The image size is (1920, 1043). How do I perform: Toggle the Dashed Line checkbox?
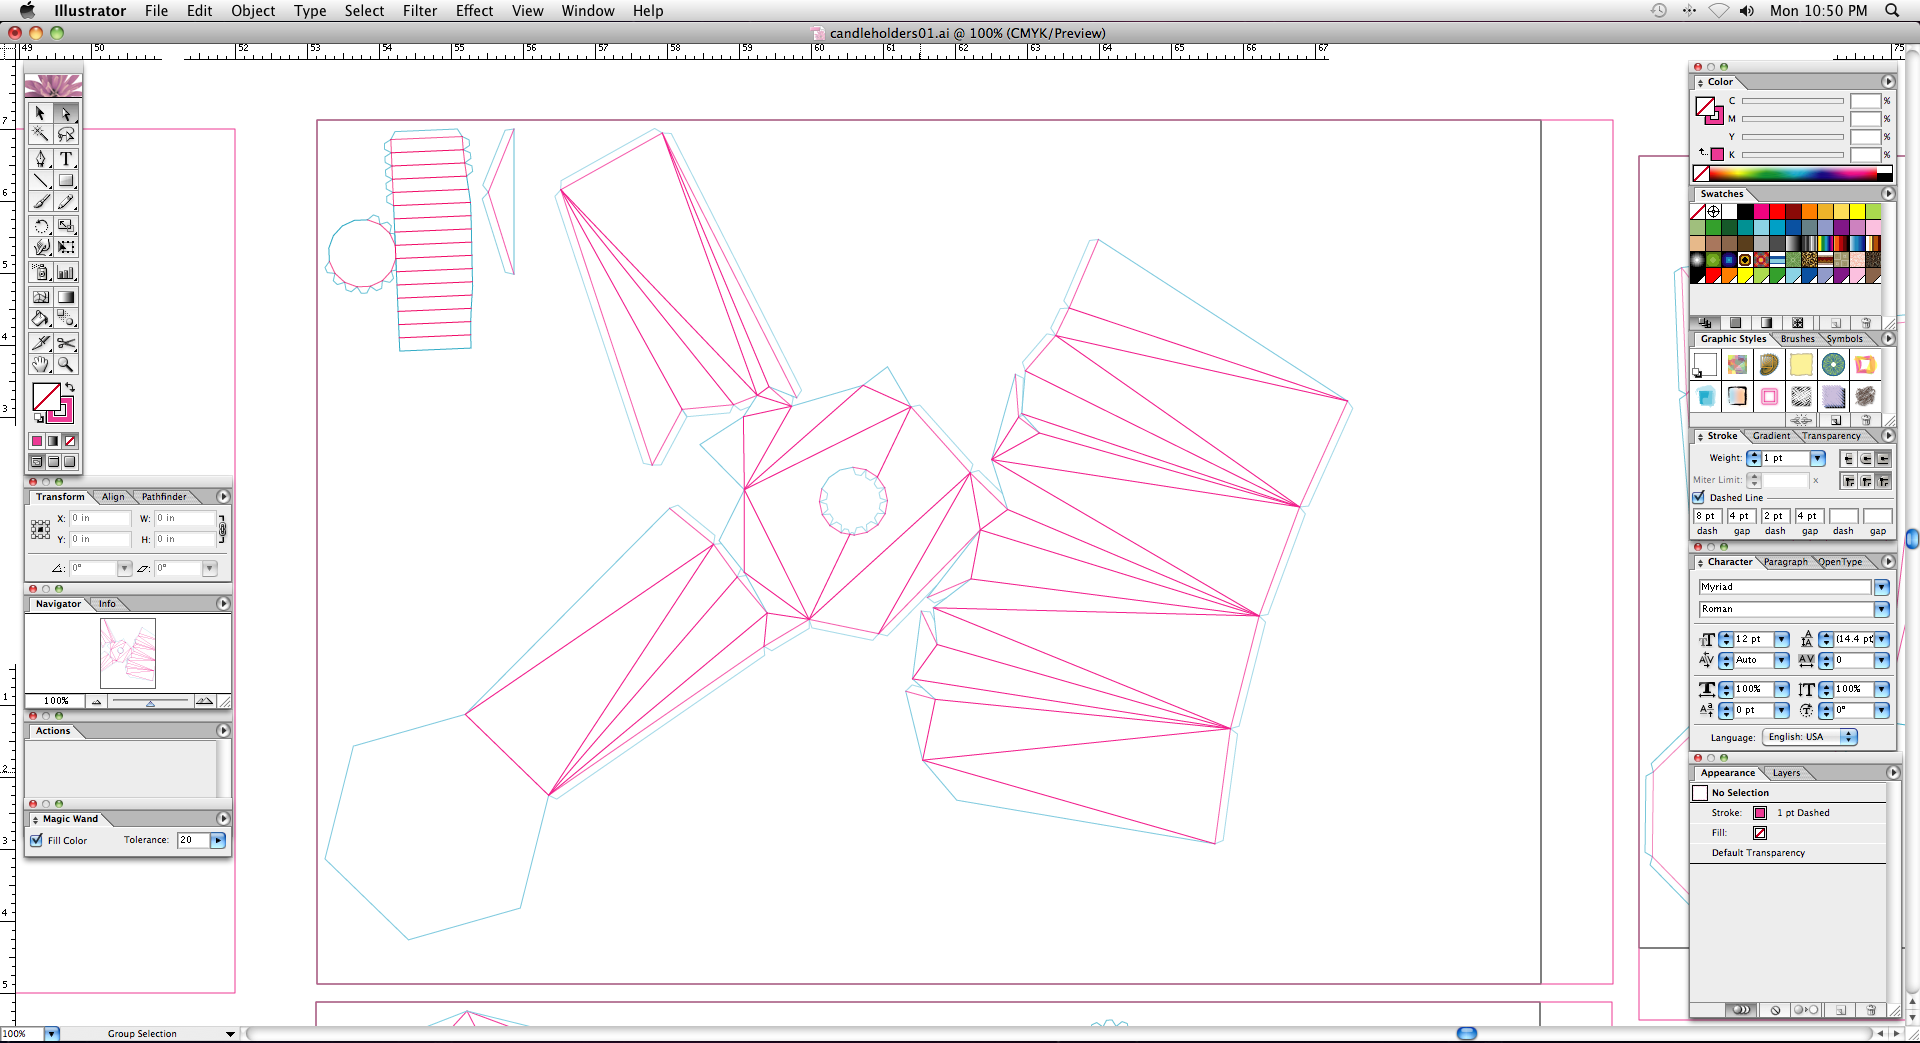pyautogui.click(x=1699, y=497)
